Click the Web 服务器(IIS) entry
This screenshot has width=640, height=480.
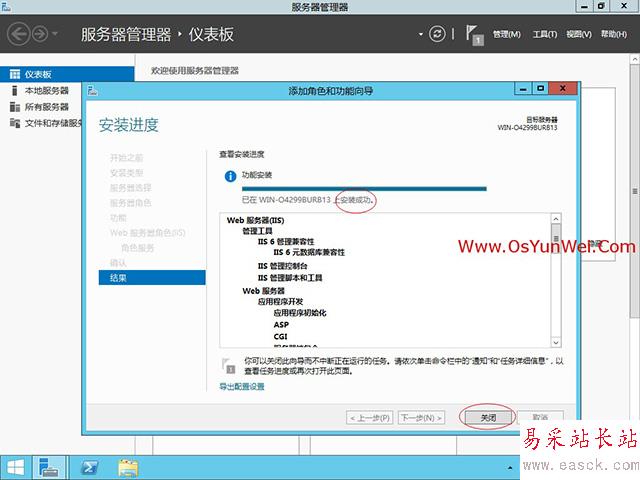tap(256, 220)
